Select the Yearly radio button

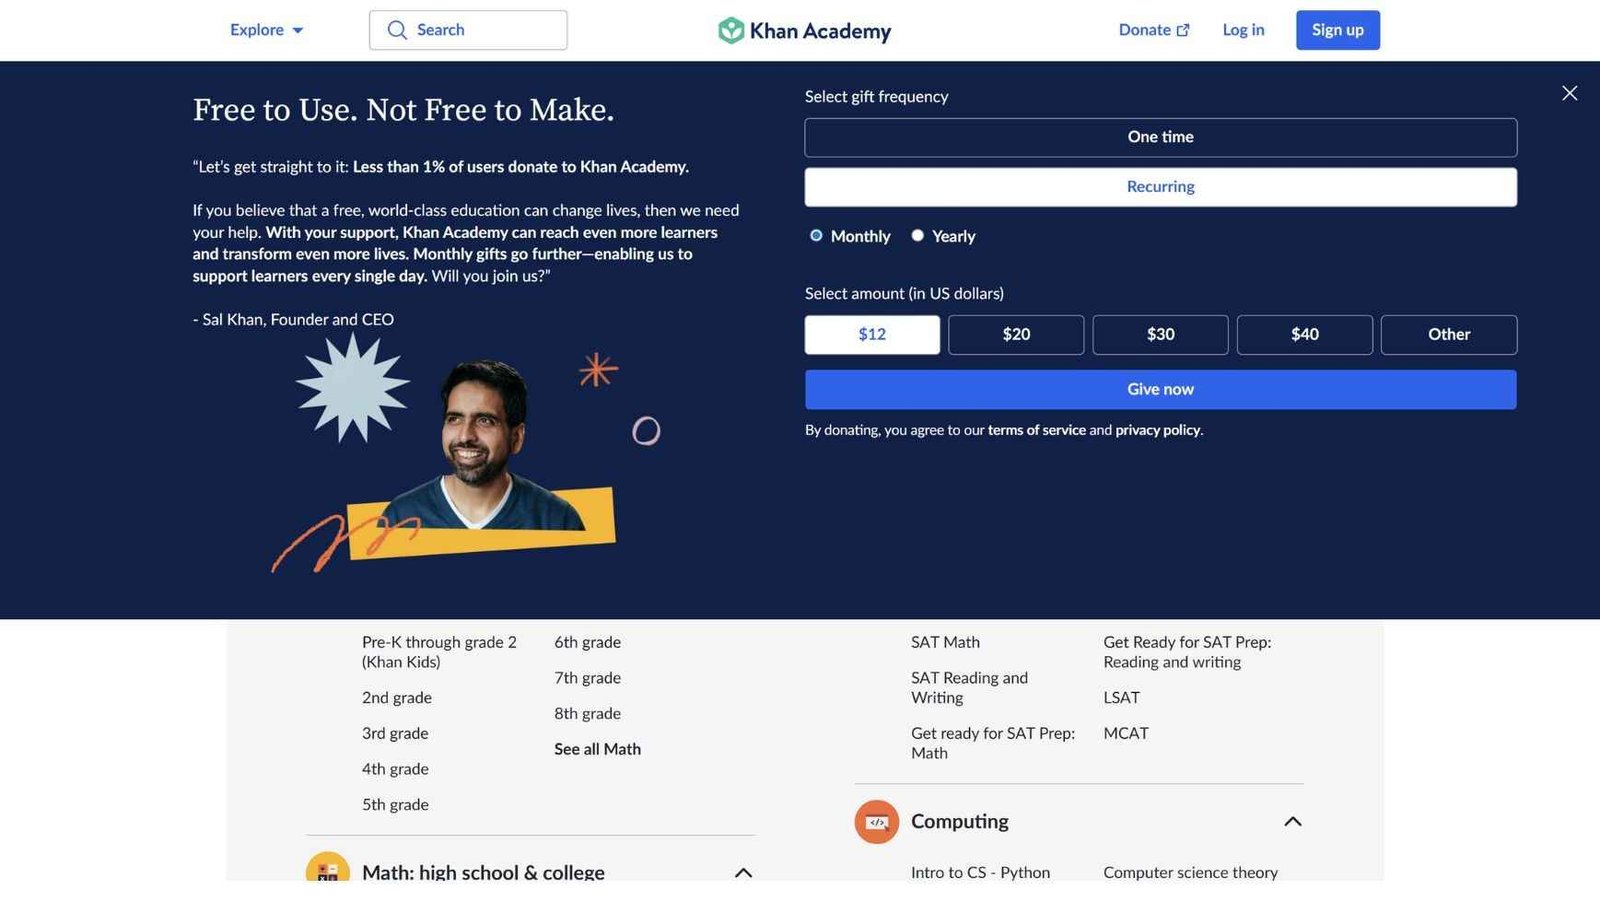[917, 236]
